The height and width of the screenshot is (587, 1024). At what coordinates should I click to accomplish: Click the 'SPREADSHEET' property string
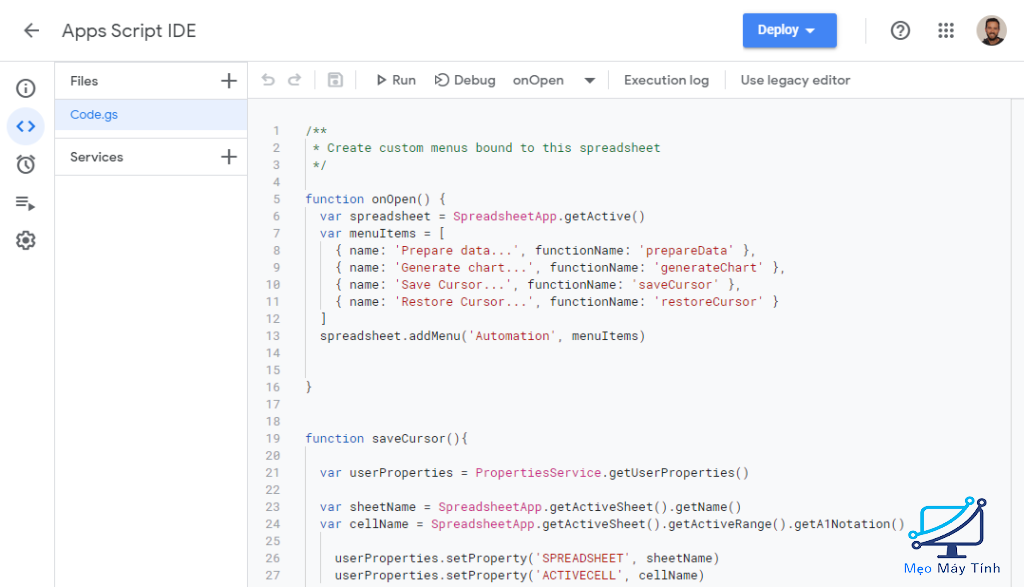coord(583,558)
